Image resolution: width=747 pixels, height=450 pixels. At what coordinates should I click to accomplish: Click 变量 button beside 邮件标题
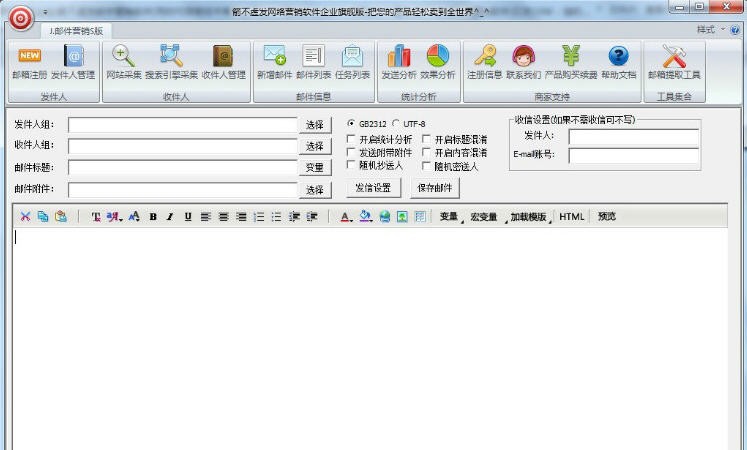click(315, 168)
